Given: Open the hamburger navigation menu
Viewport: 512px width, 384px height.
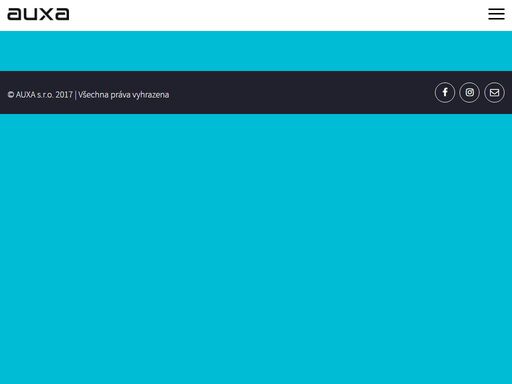Looking at the screenshot, I should pyautogui.click(x=496, y=14).
